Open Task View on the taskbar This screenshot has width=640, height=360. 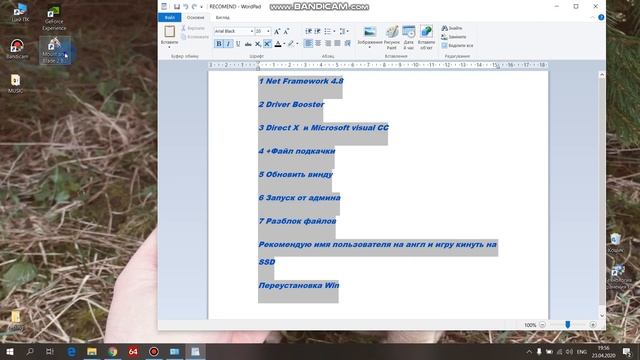(50, 351)
